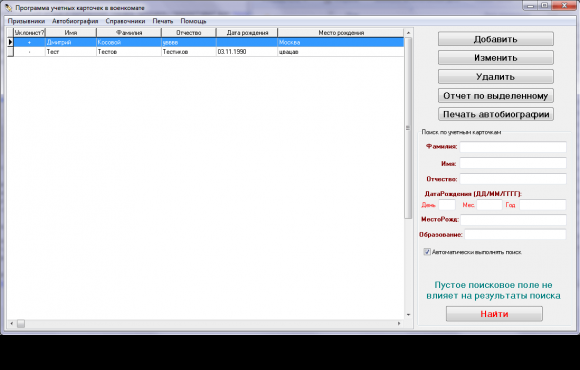Open the Справочники menu
580x370 pixels.
click(x=125, y=21)
